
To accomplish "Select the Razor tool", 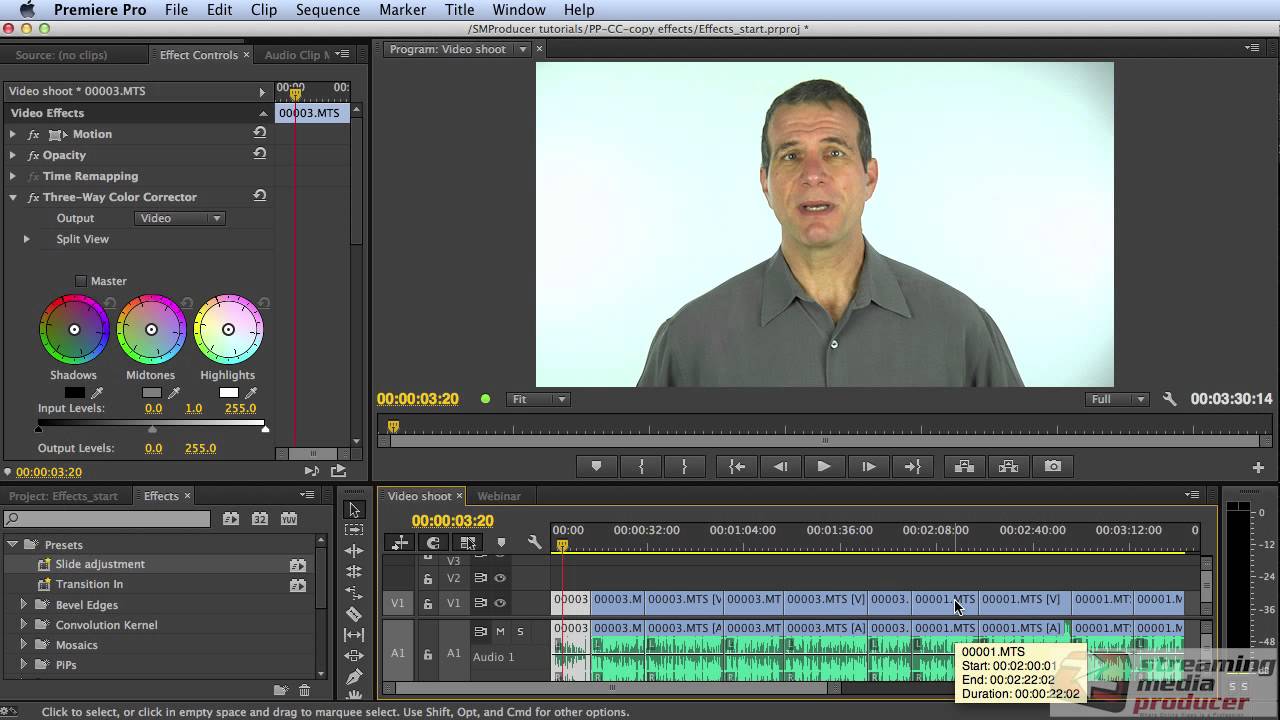I will (354, 614).
